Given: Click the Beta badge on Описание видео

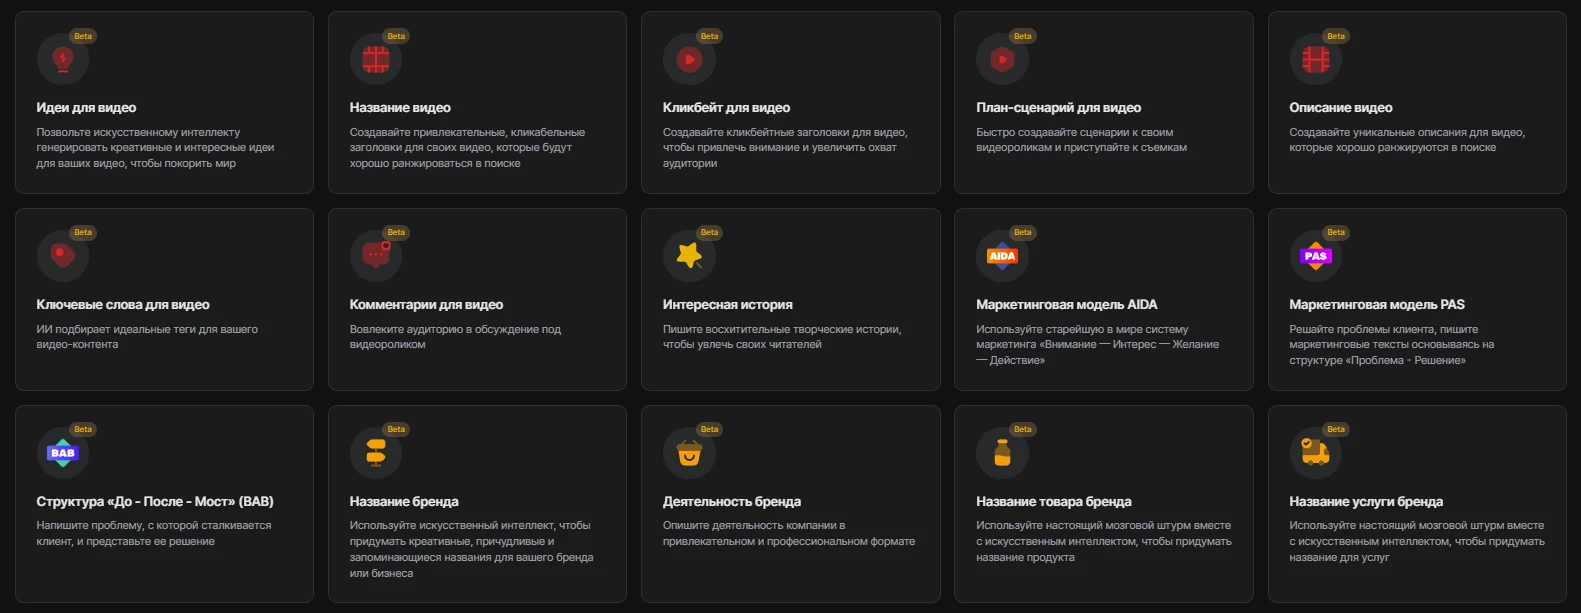Looking at the screenshot, I should click(1336, 36).
